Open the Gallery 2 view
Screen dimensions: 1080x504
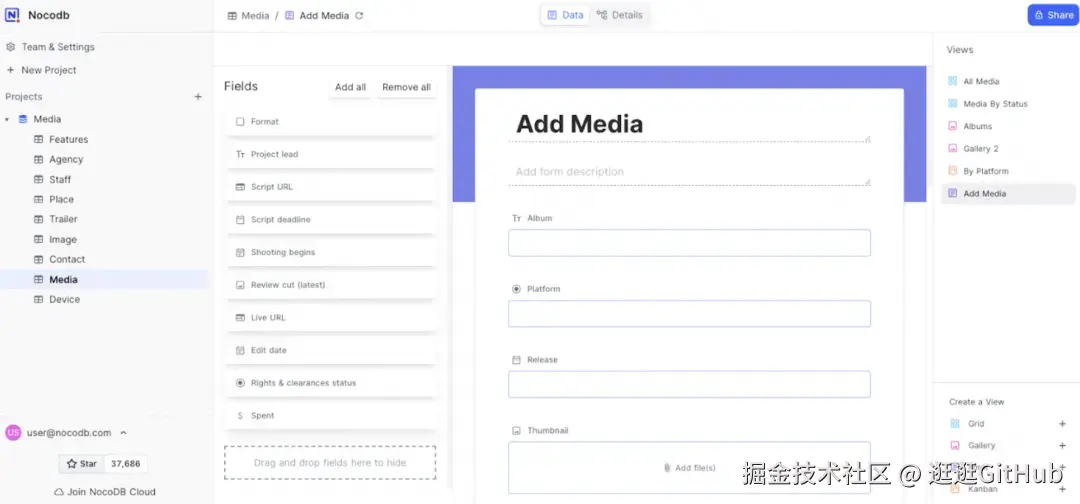[x=1008, y=149]
